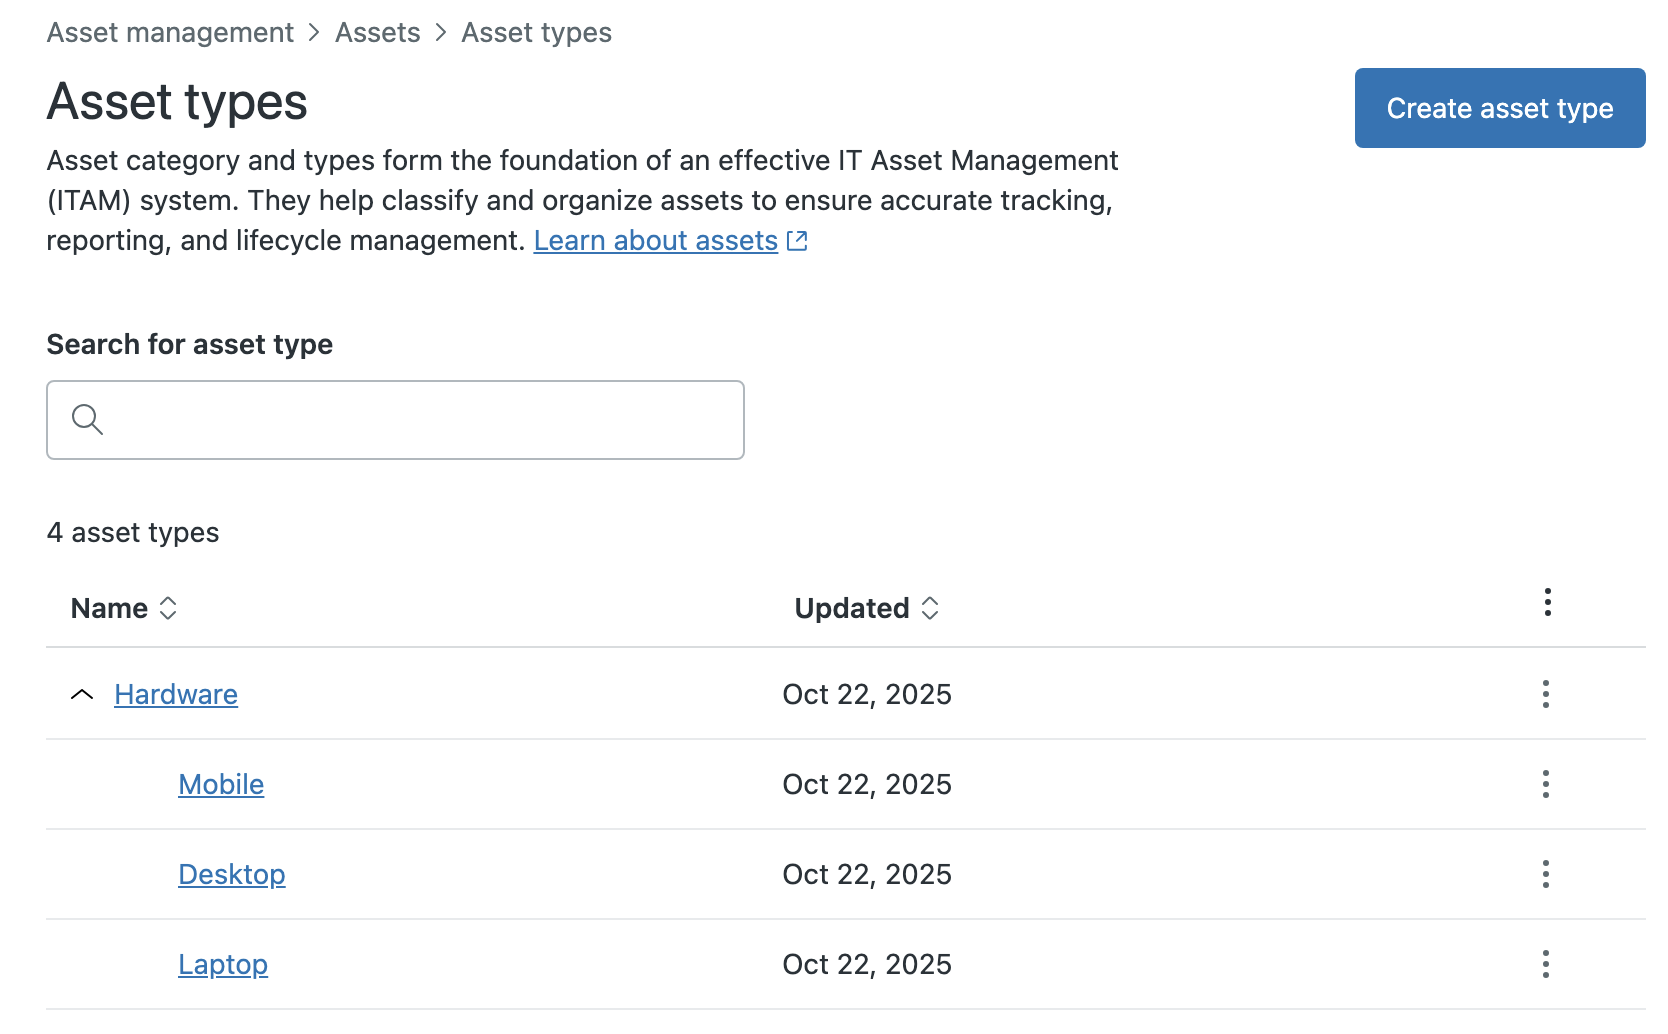Select the Asset types breadcrumb item
This screenshot has height=1034, width=1668.
(536, 33)
